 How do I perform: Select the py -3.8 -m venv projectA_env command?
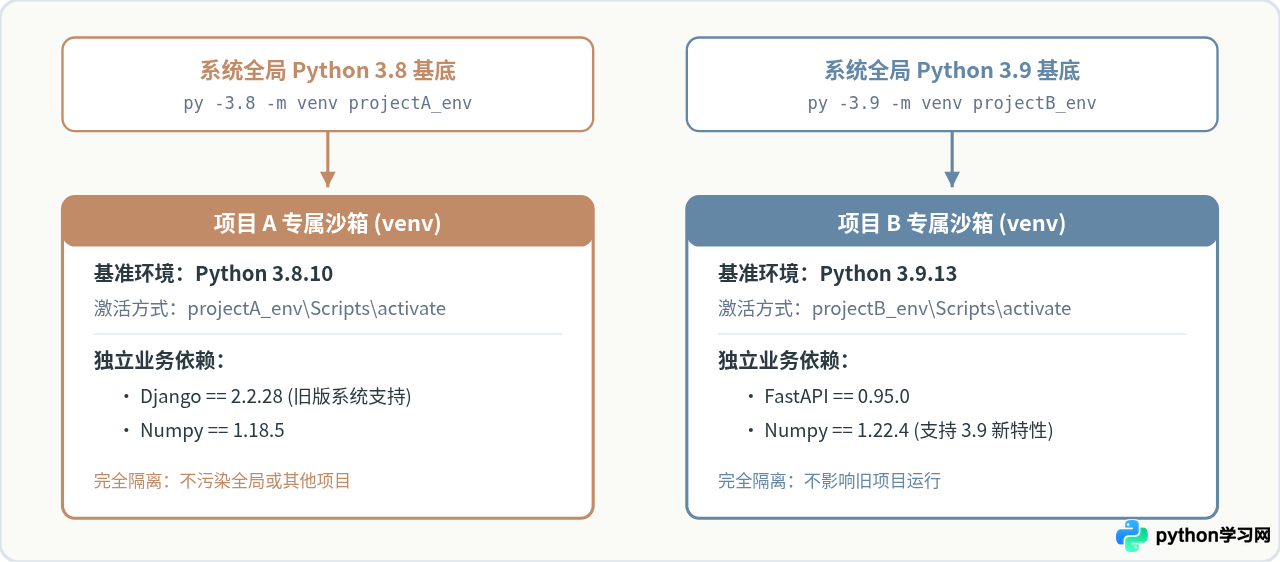point(328,103)
